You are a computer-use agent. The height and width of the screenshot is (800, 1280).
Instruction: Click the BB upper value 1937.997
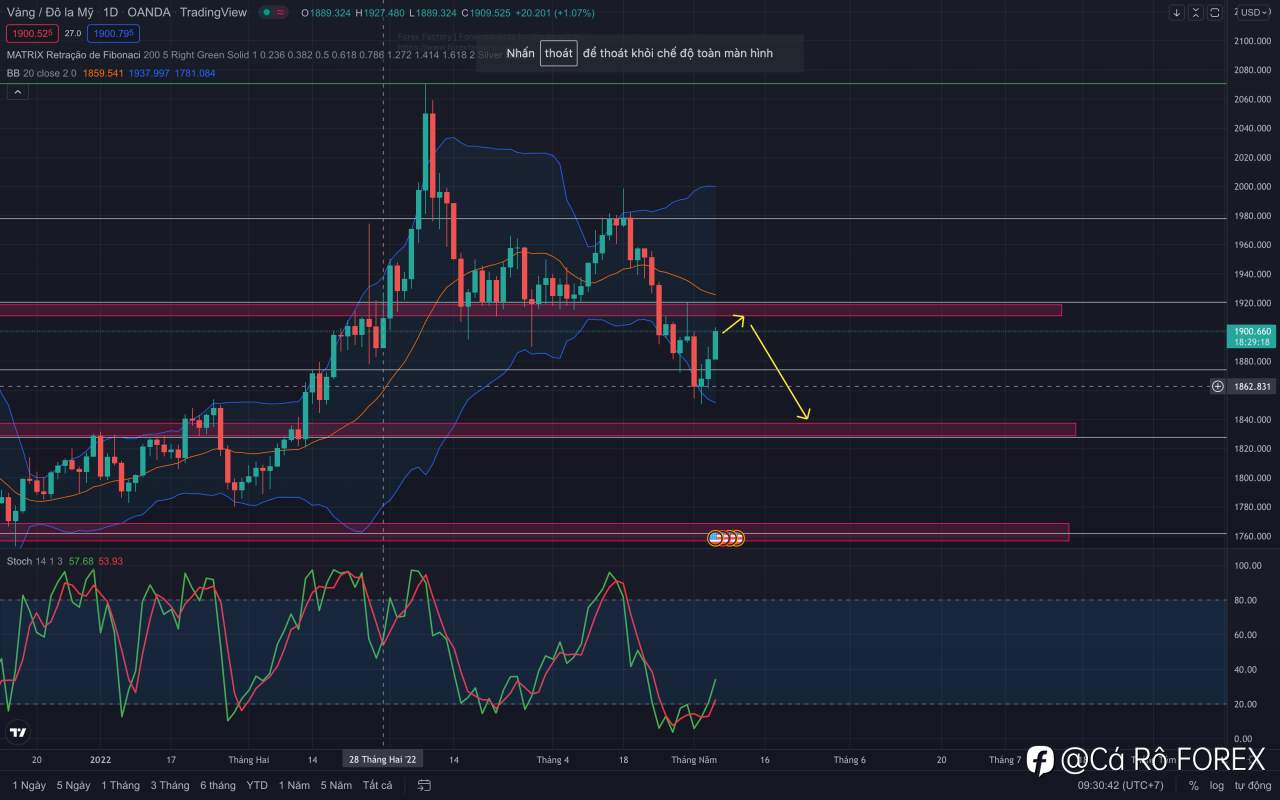150,73
